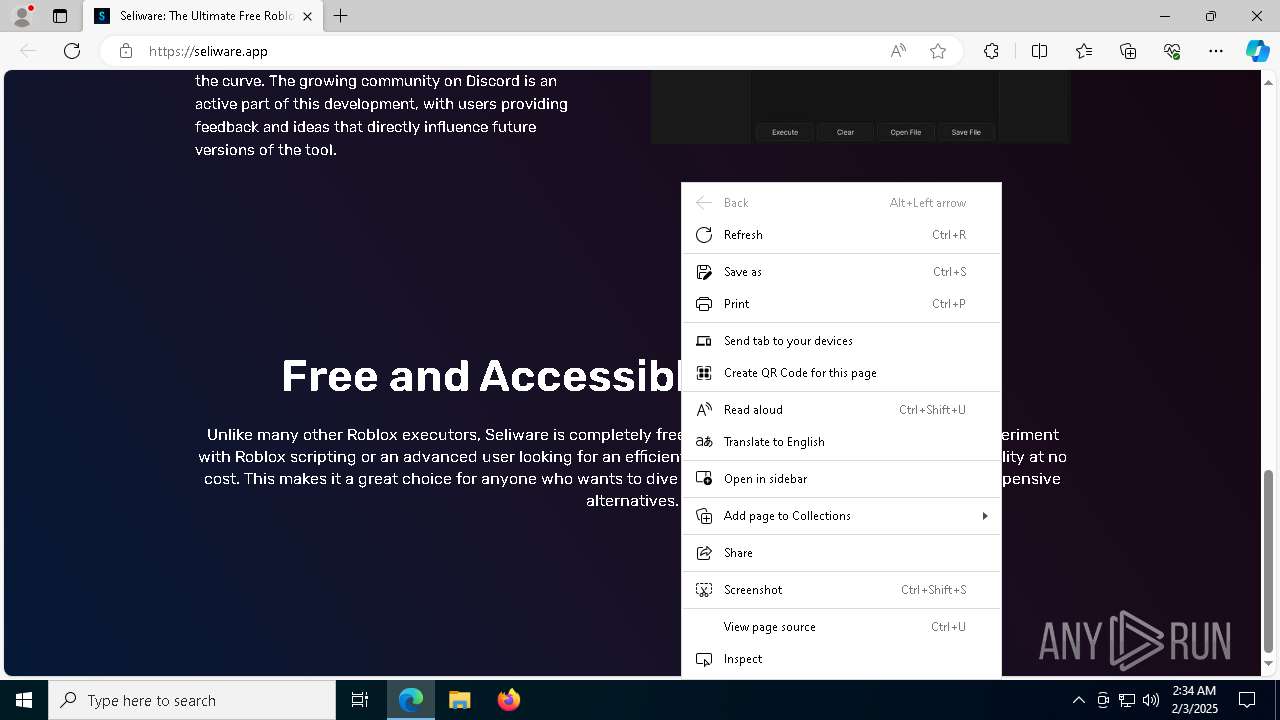
Task: Close the Seliware tab
Action: pyautogui.click(x=307, y=16)
